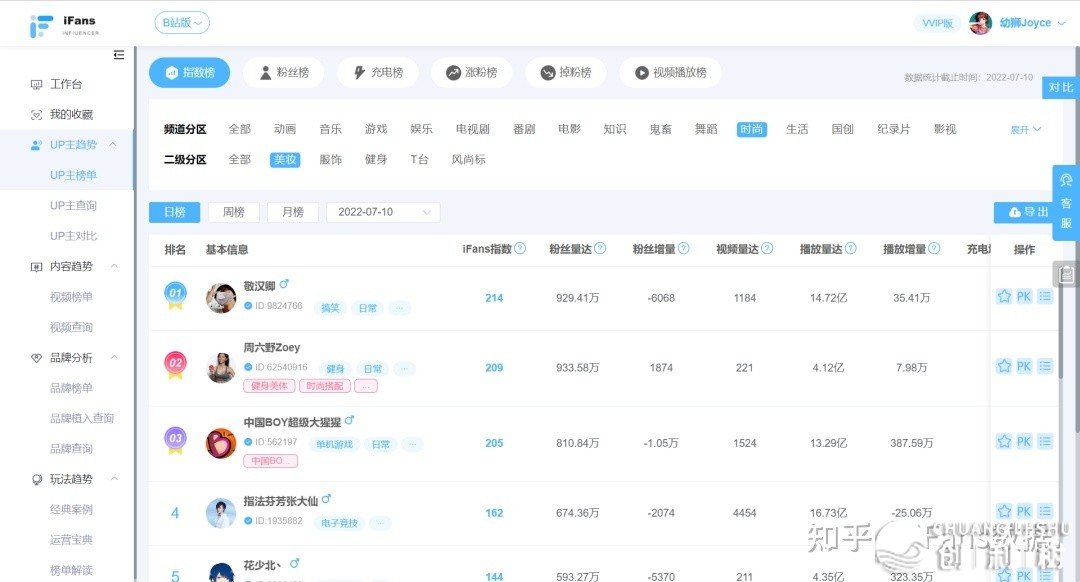This screenshot has height=582, width=1080.
Task: Switch to 粉丝榜 tab
Action: tap(284, 73)
